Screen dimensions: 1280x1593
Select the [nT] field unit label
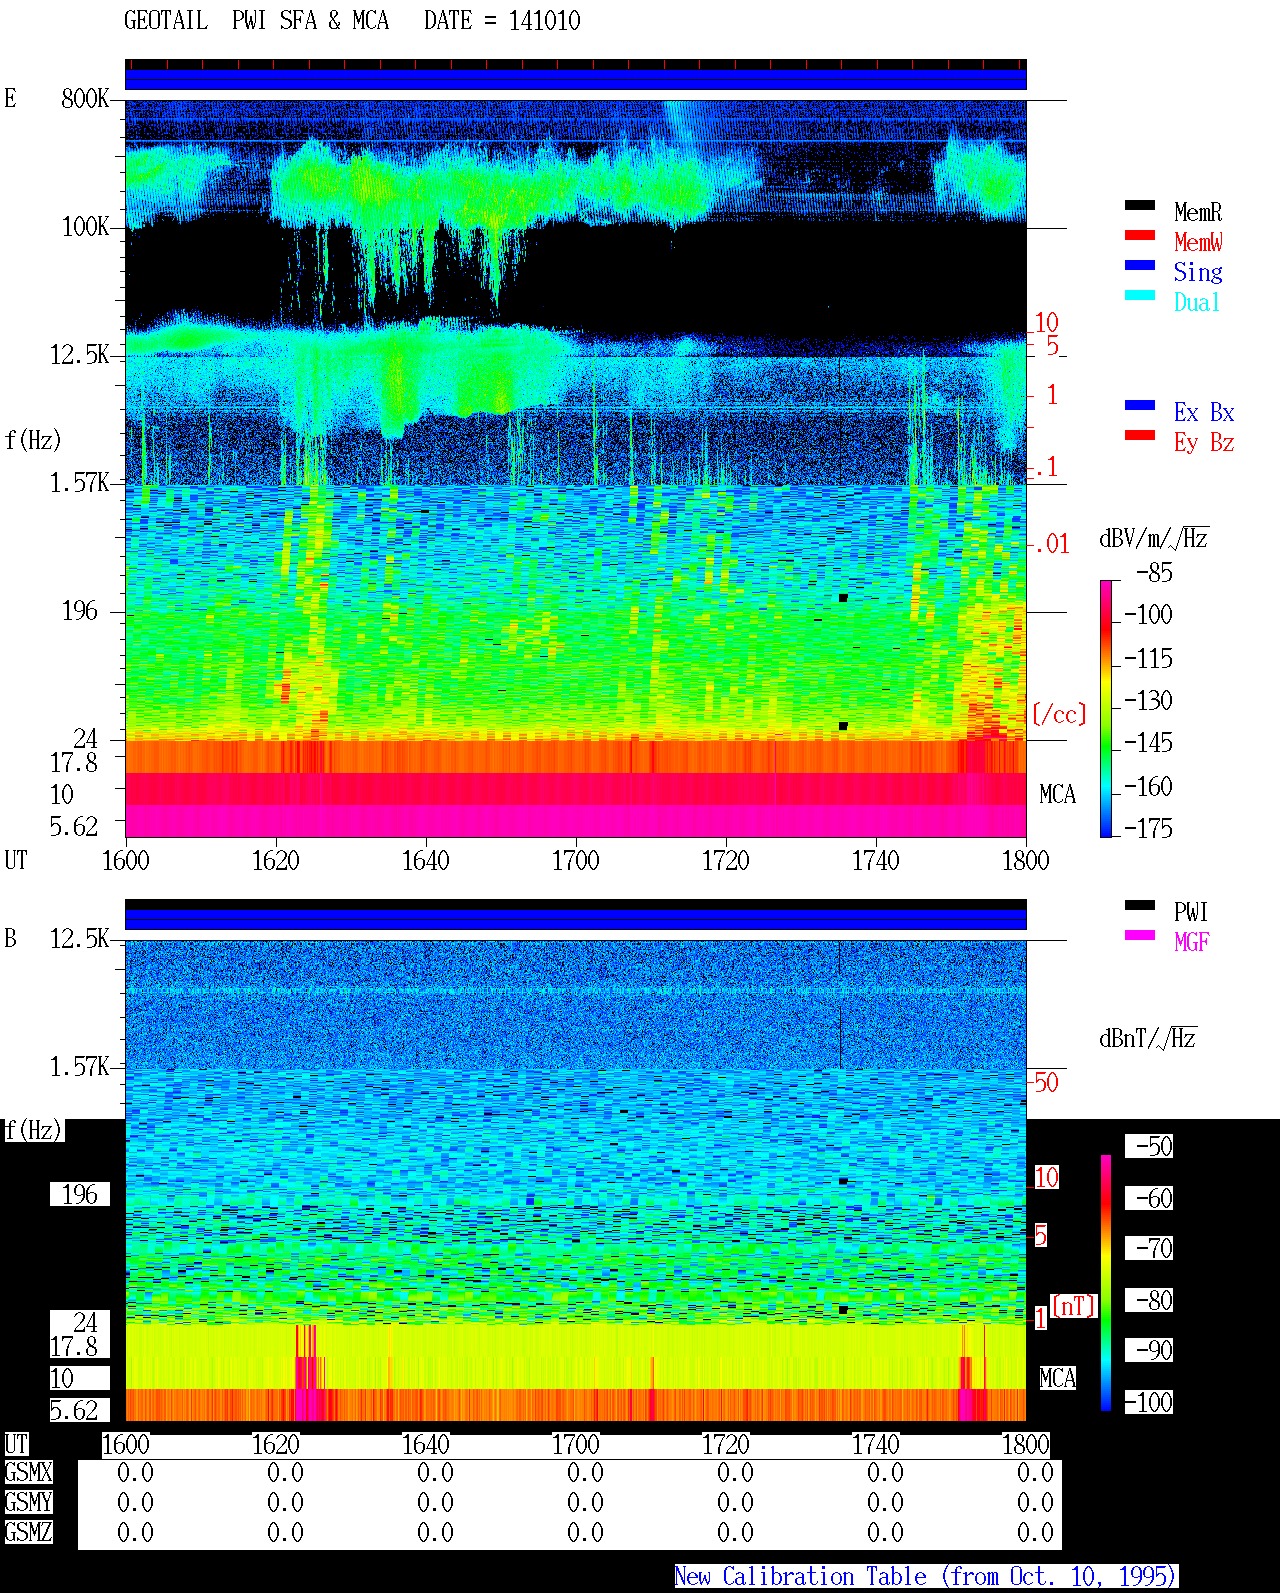pyautogui.click(x=1074, y=1306)
